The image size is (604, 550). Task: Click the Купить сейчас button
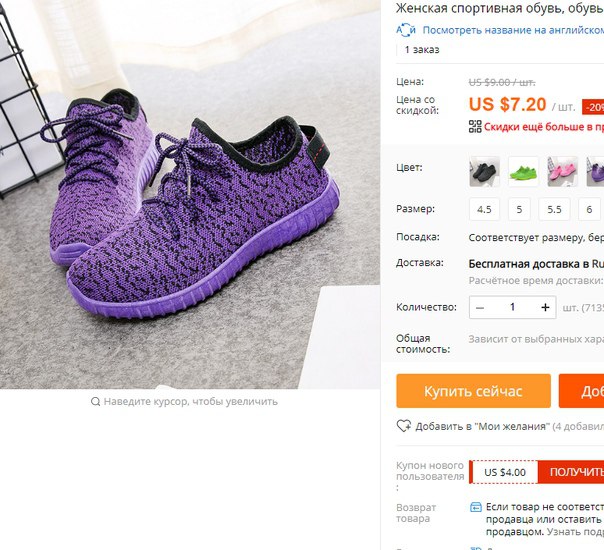click(473, 391)
